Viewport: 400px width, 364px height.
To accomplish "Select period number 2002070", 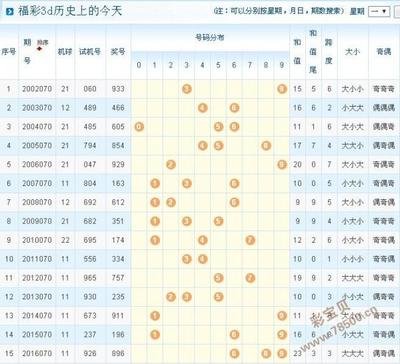I will tap(37, 89).
